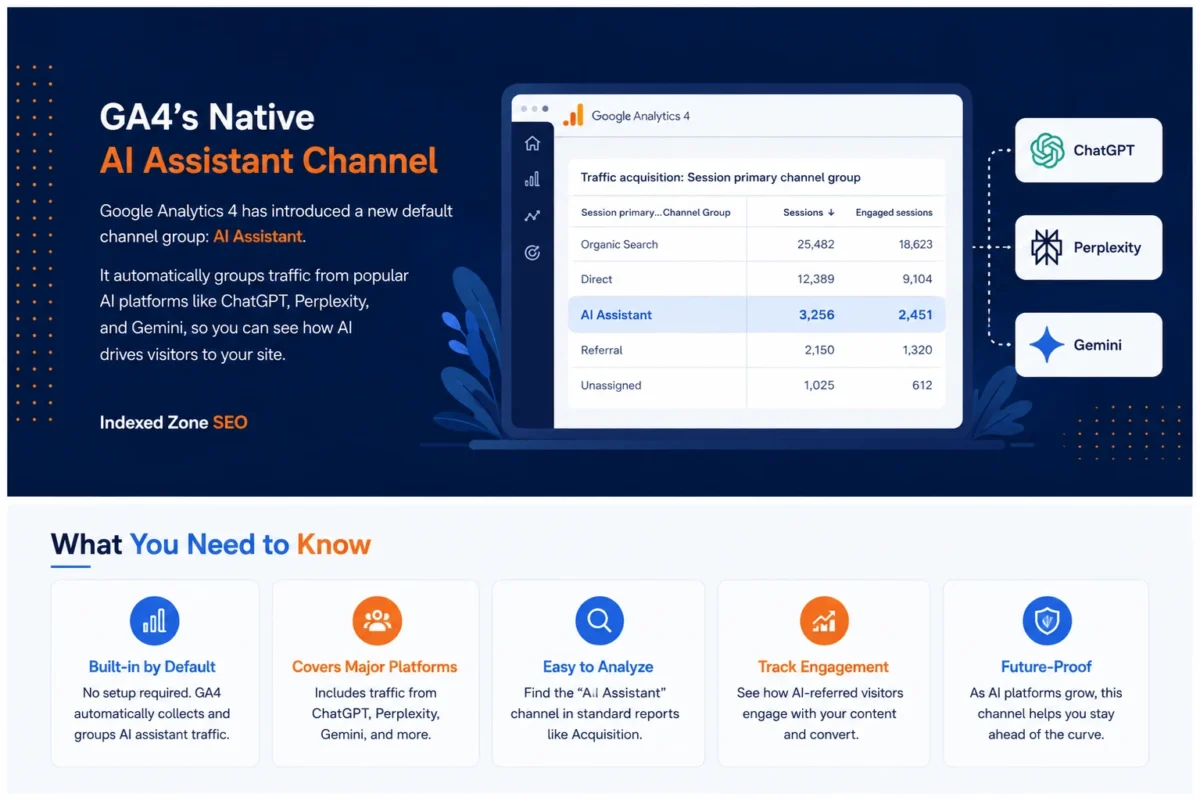Click the 25,482 sessions value

click(x=816, y=244)
